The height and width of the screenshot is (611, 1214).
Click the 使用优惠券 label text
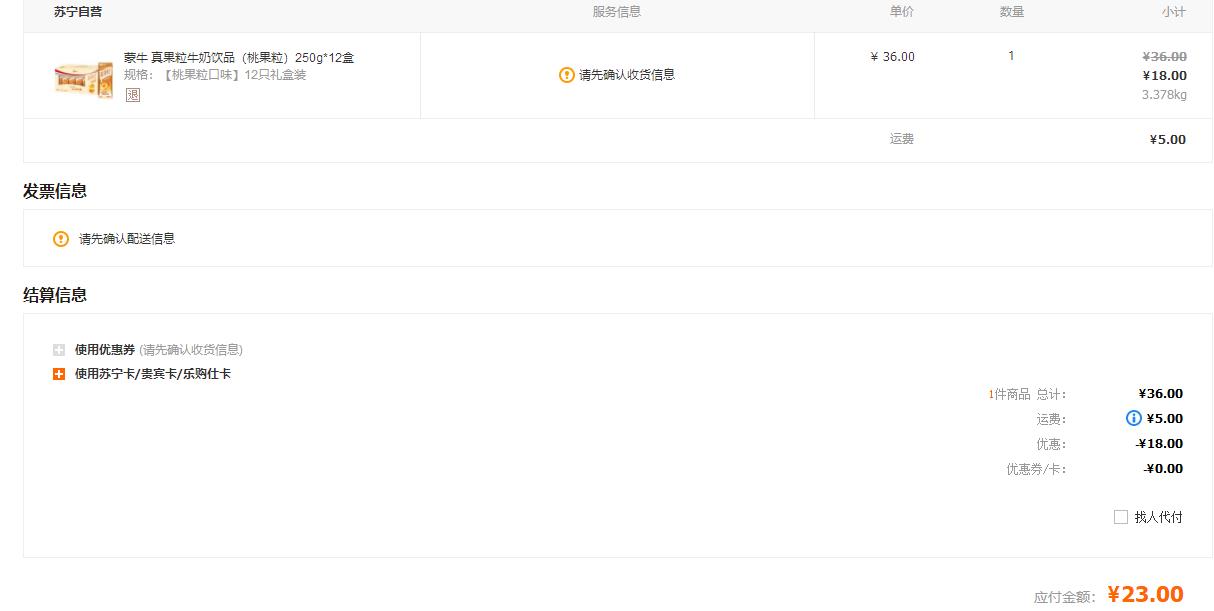coord(105,350)
